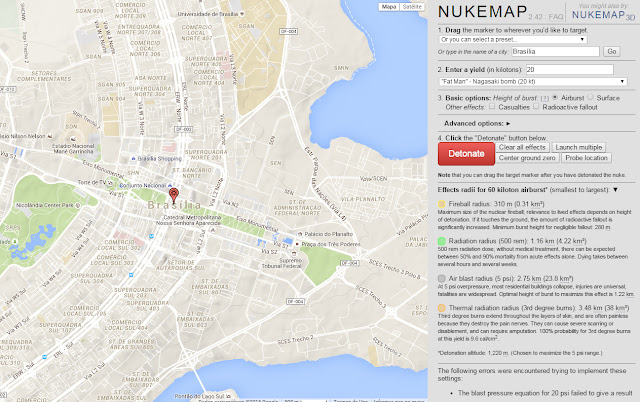Image resolution: width=640 pixels, height=402 pixels.
Task: Click the Radiation radius green swatch
Action: [442, 241]
